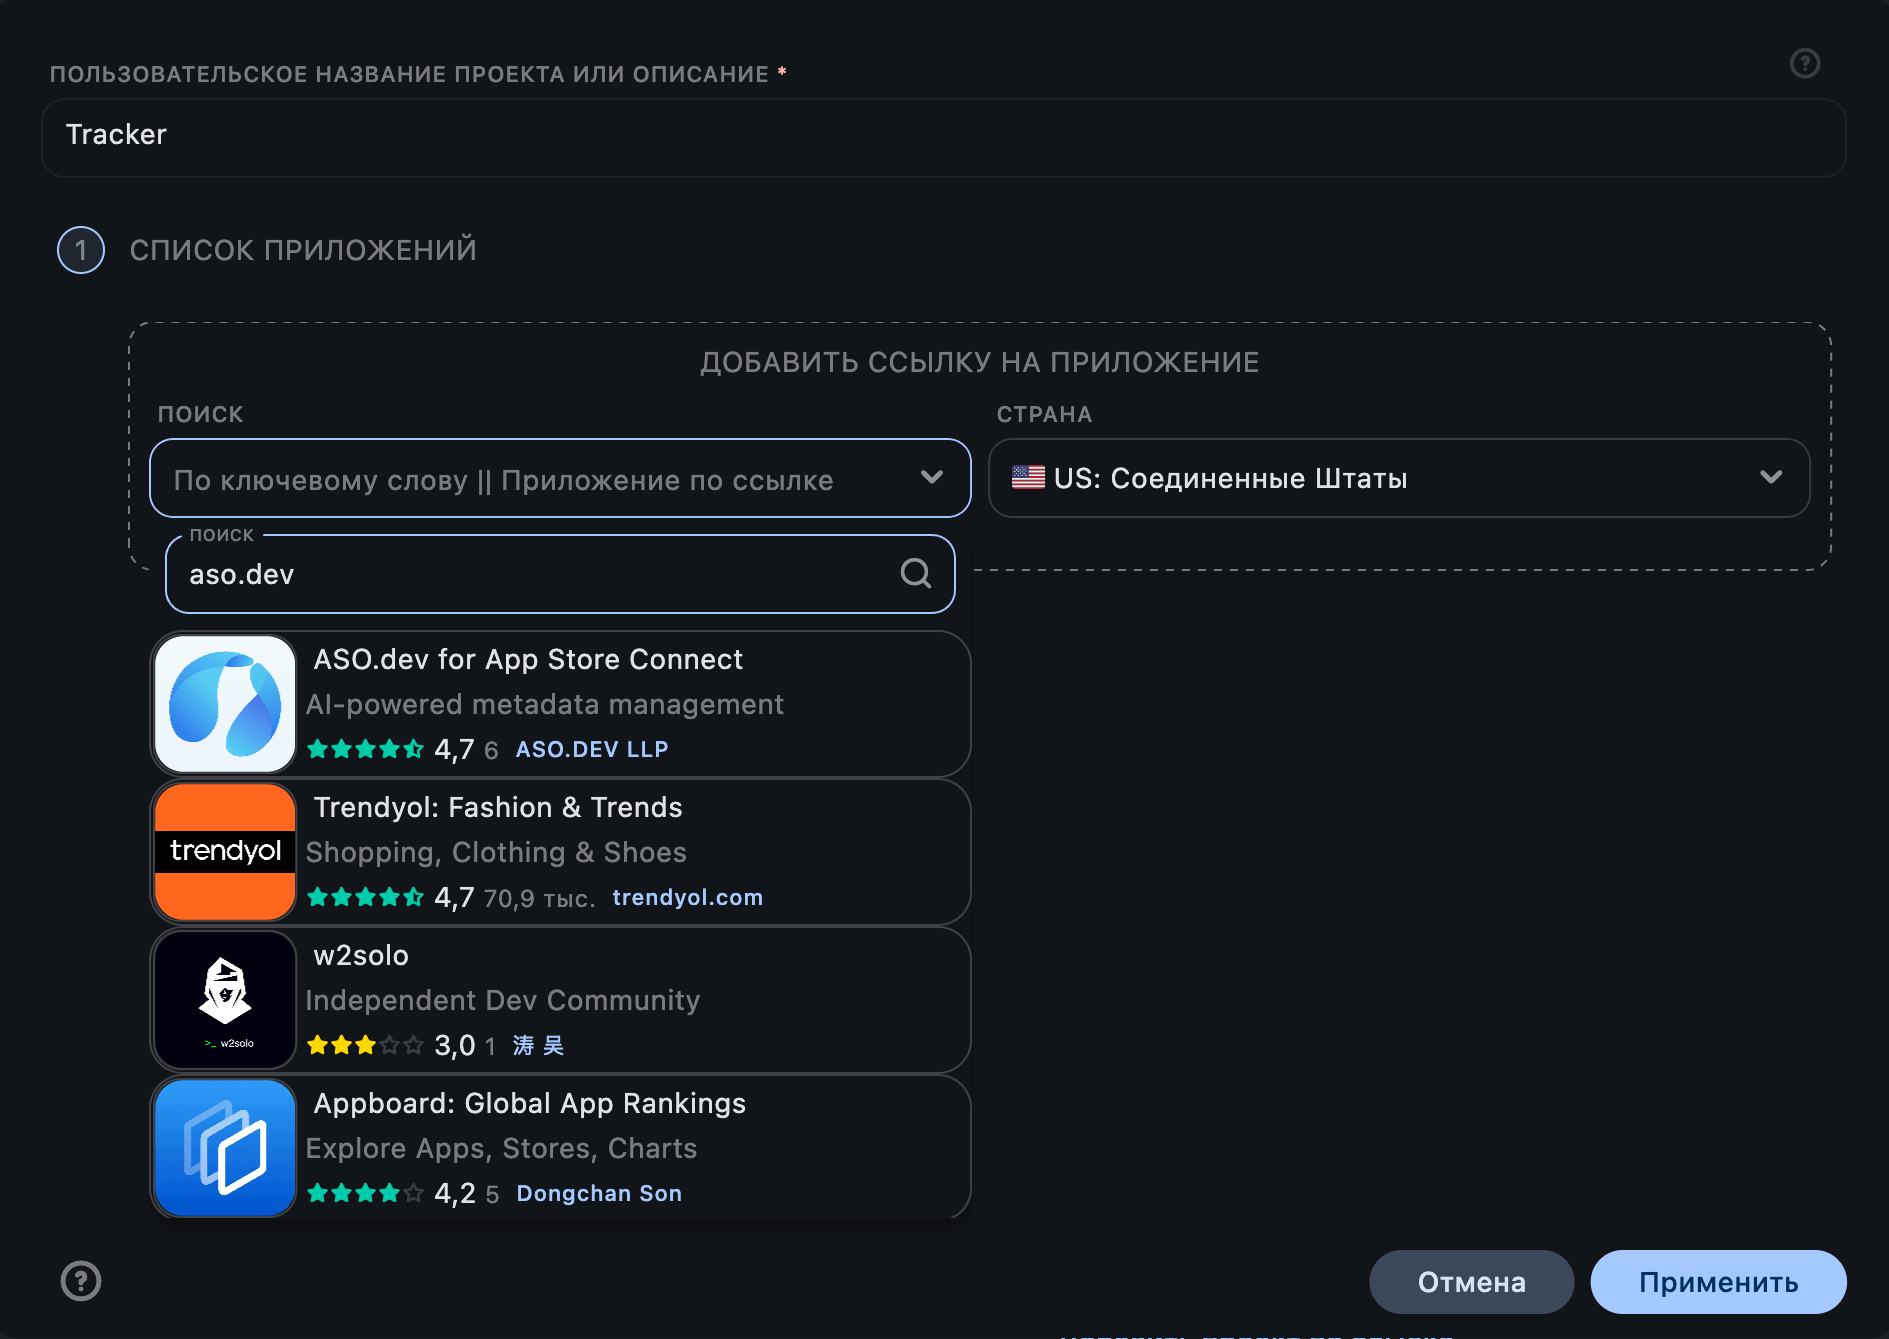Click the US flag icon in country selector

[1028, 478]
